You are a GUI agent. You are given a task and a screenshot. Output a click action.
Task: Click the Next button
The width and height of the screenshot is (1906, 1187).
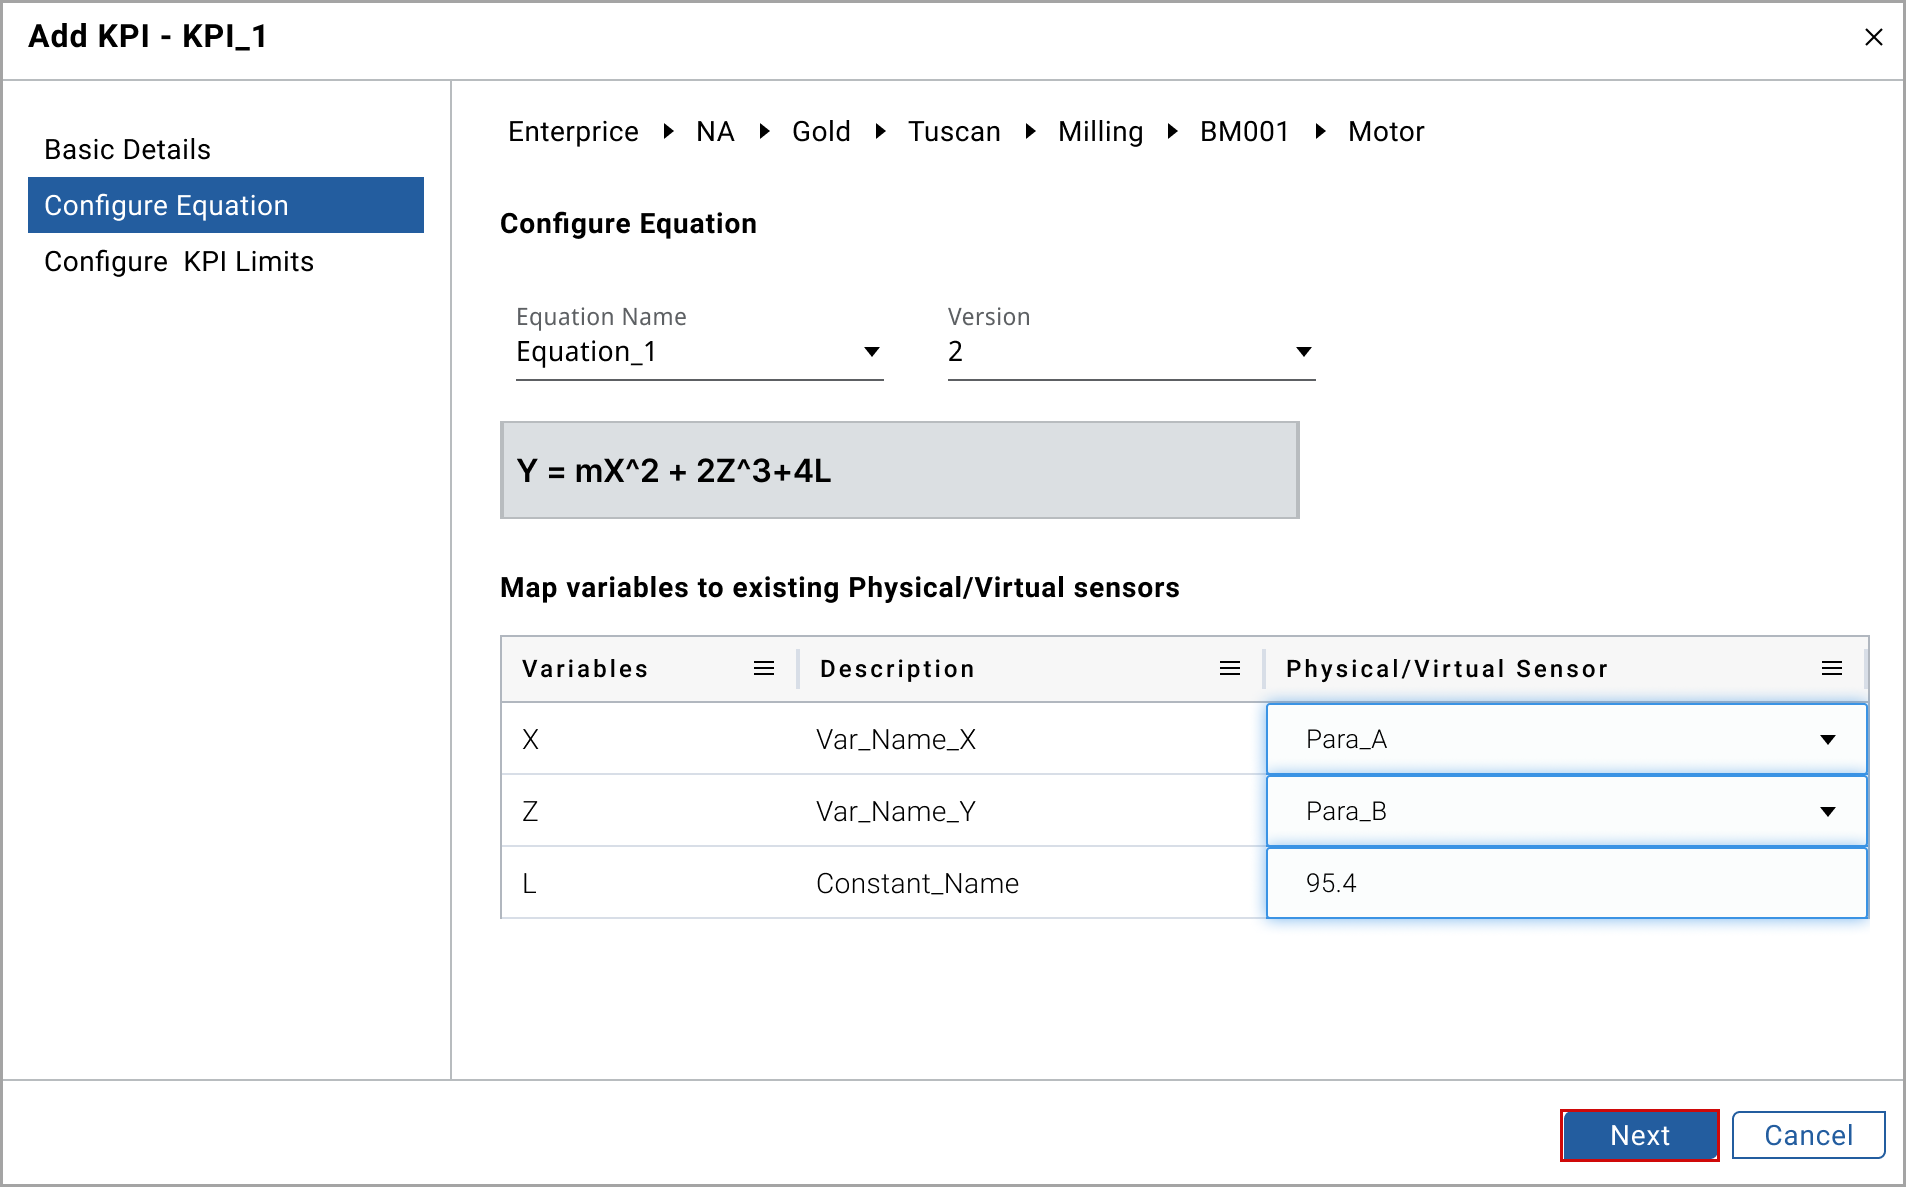tap(1639, 1136)
